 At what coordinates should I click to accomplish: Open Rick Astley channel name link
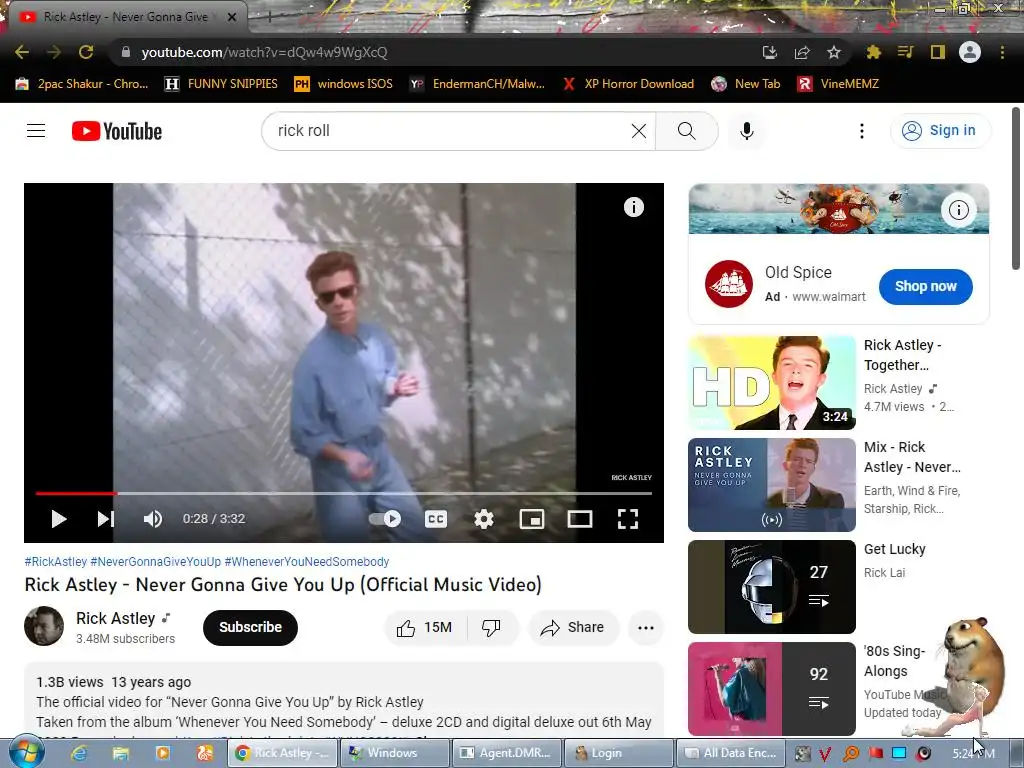115,618
